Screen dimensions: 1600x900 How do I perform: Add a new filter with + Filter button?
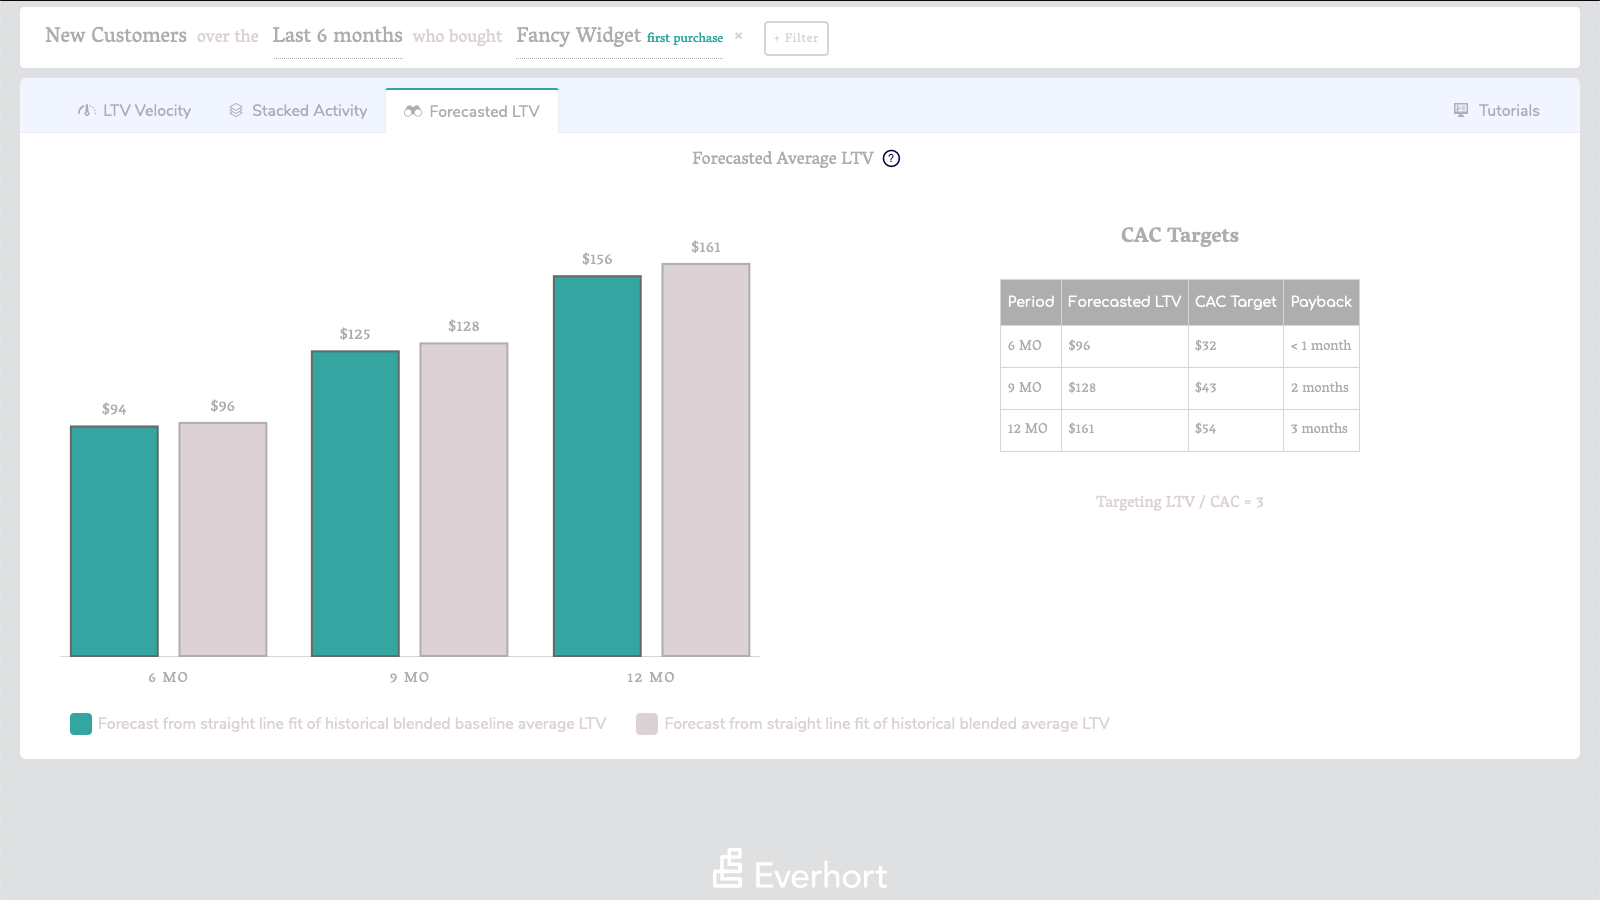click(796, 38)
